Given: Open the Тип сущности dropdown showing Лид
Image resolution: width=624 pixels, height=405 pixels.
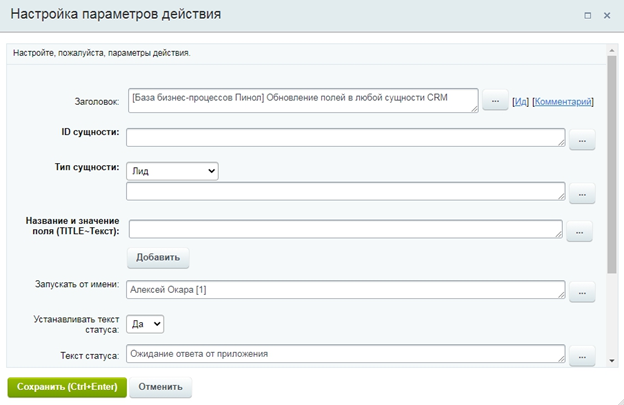Looking at the screenshot, I should [172, 171].
